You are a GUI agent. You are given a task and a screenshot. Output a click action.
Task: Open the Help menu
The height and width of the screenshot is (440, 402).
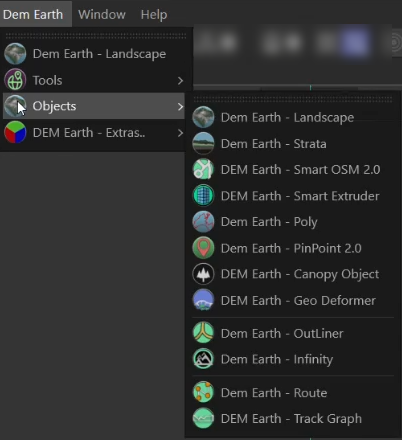[x=154, y=14]
